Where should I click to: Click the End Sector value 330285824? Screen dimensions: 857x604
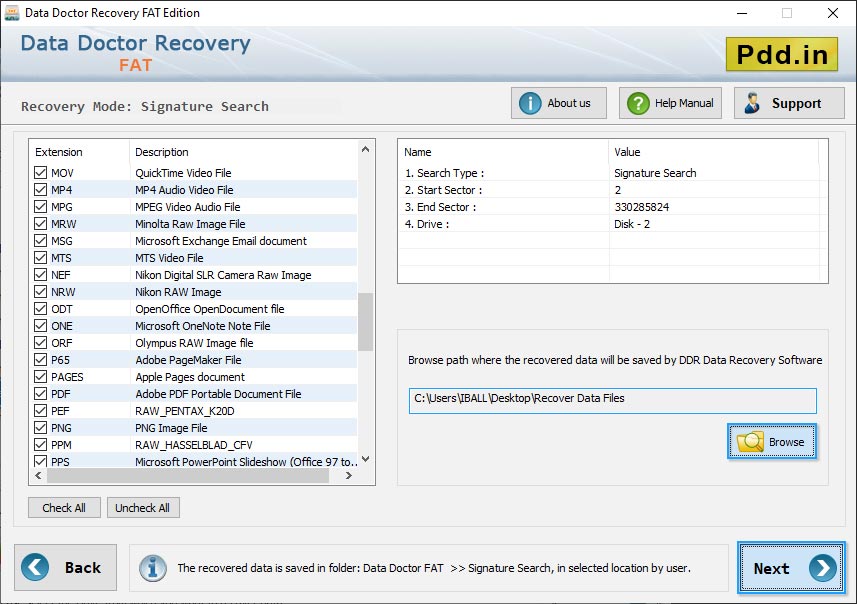pyautogui.click(x=642, y=207)
